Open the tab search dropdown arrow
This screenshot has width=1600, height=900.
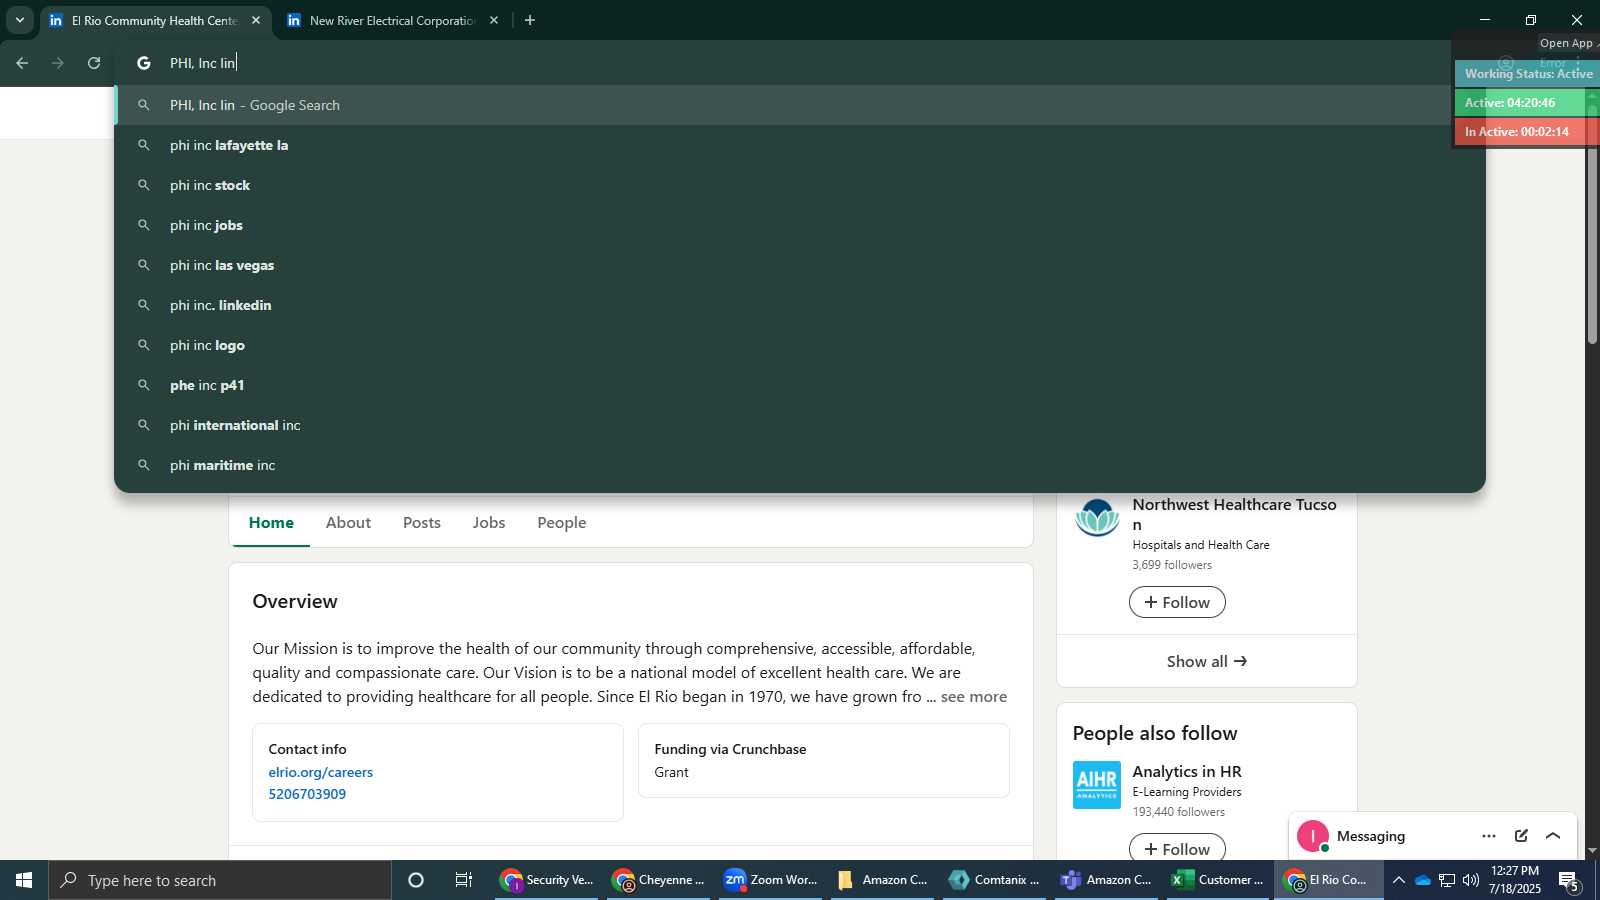pos(19,20)
